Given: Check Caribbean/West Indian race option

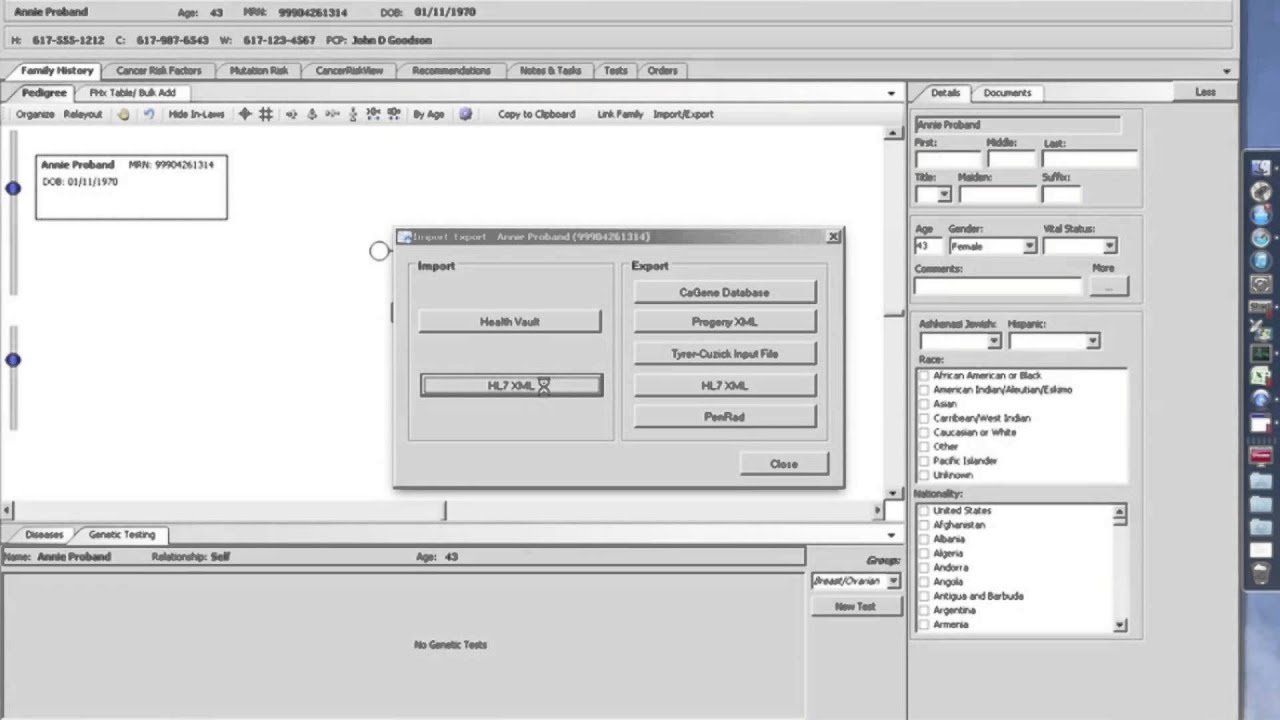Looking at the screenshot, I should [924, 418].
